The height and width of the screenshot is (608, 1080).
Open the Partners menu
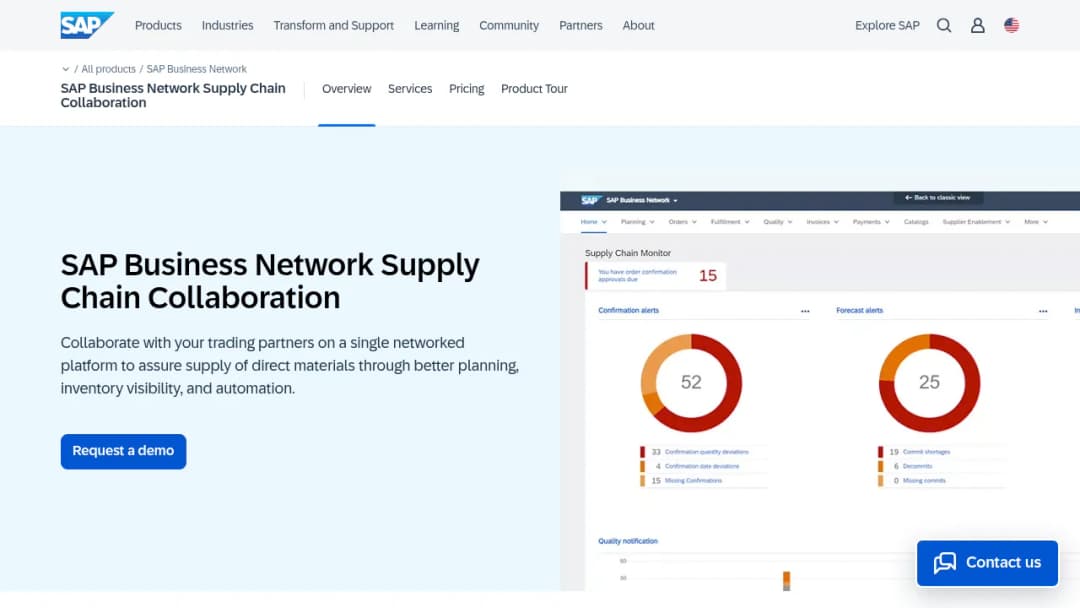point(581,25)
